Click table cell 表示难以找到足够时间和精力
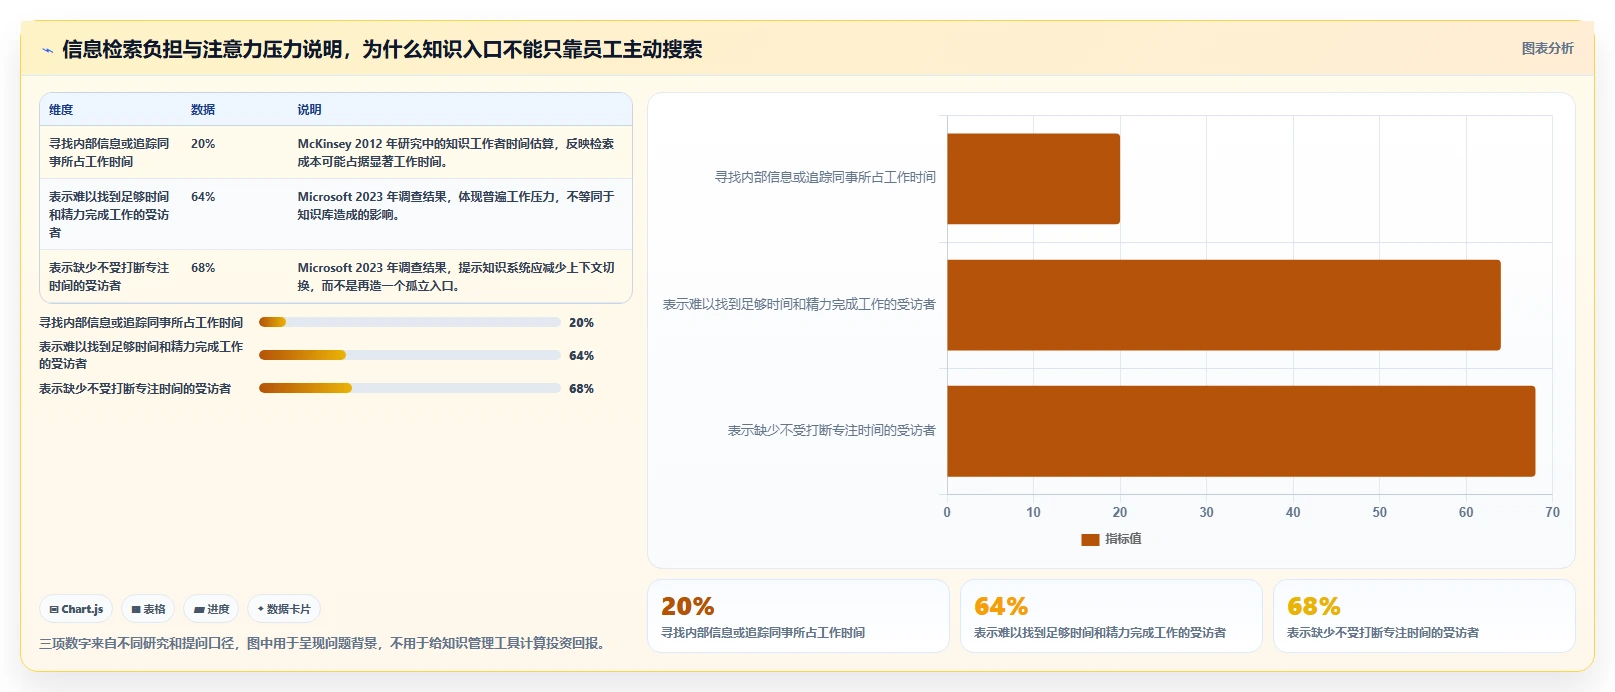1615x692 pixels. coord(109,215)
